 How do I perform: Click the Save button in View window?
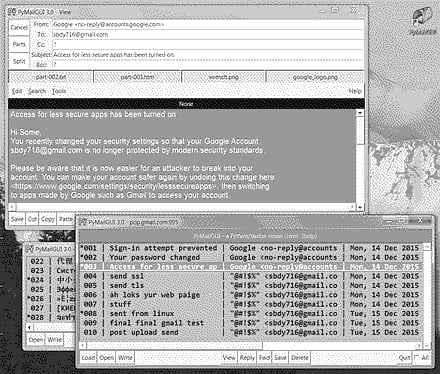pos(17,219)
